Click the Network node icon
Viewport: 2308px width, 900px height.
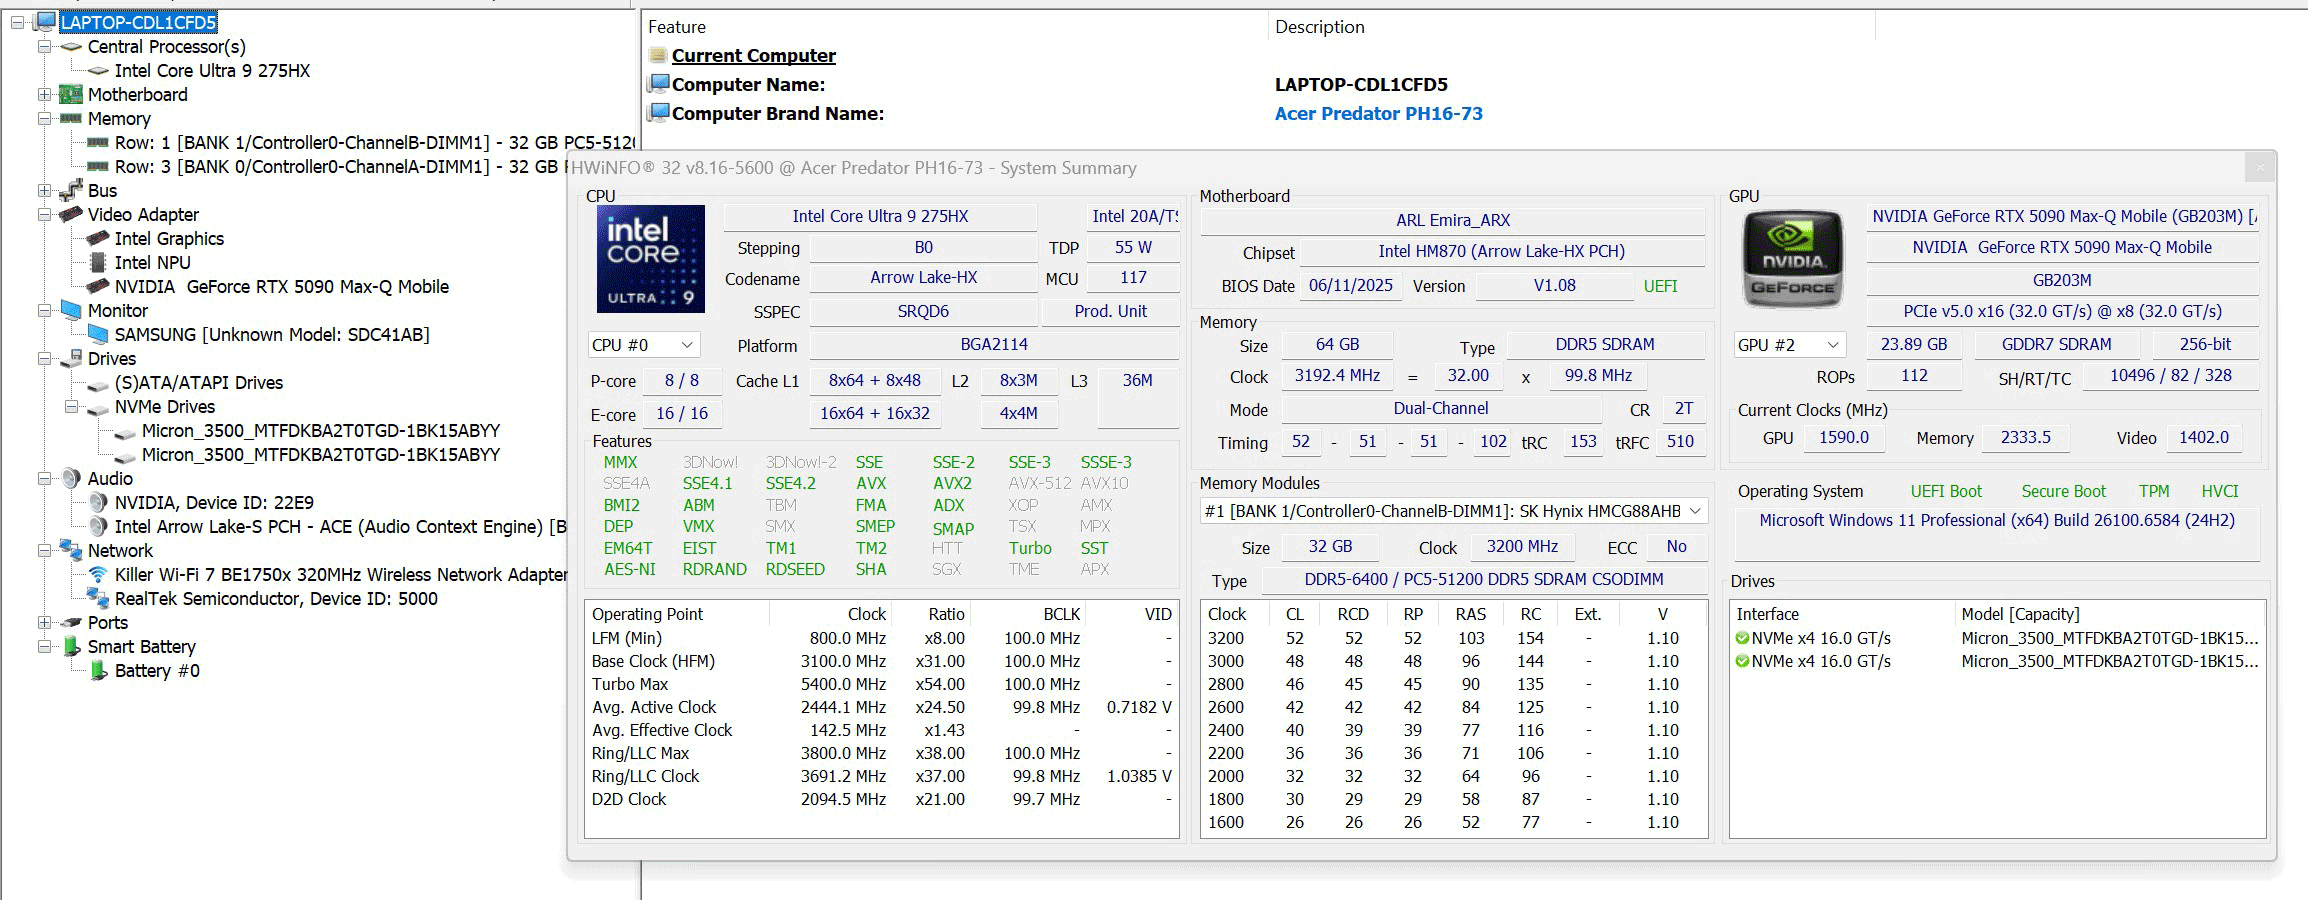click(x=71, y=550)
